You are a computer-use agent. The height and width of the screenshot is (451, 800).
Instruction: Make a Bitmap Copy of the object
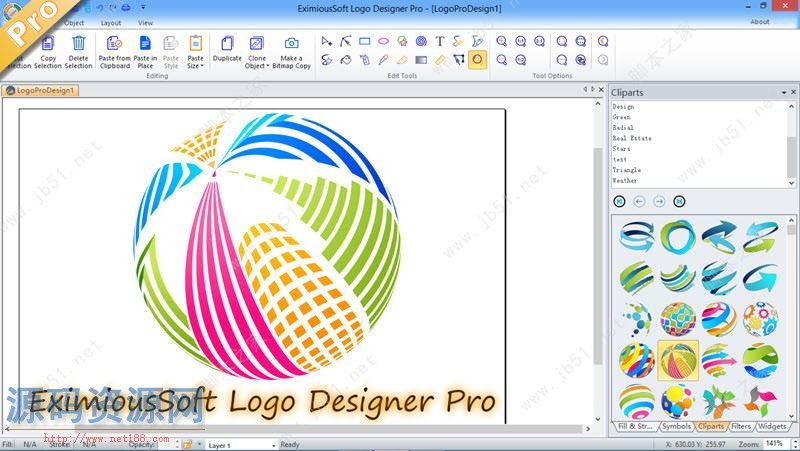click(x=291, y=52)
